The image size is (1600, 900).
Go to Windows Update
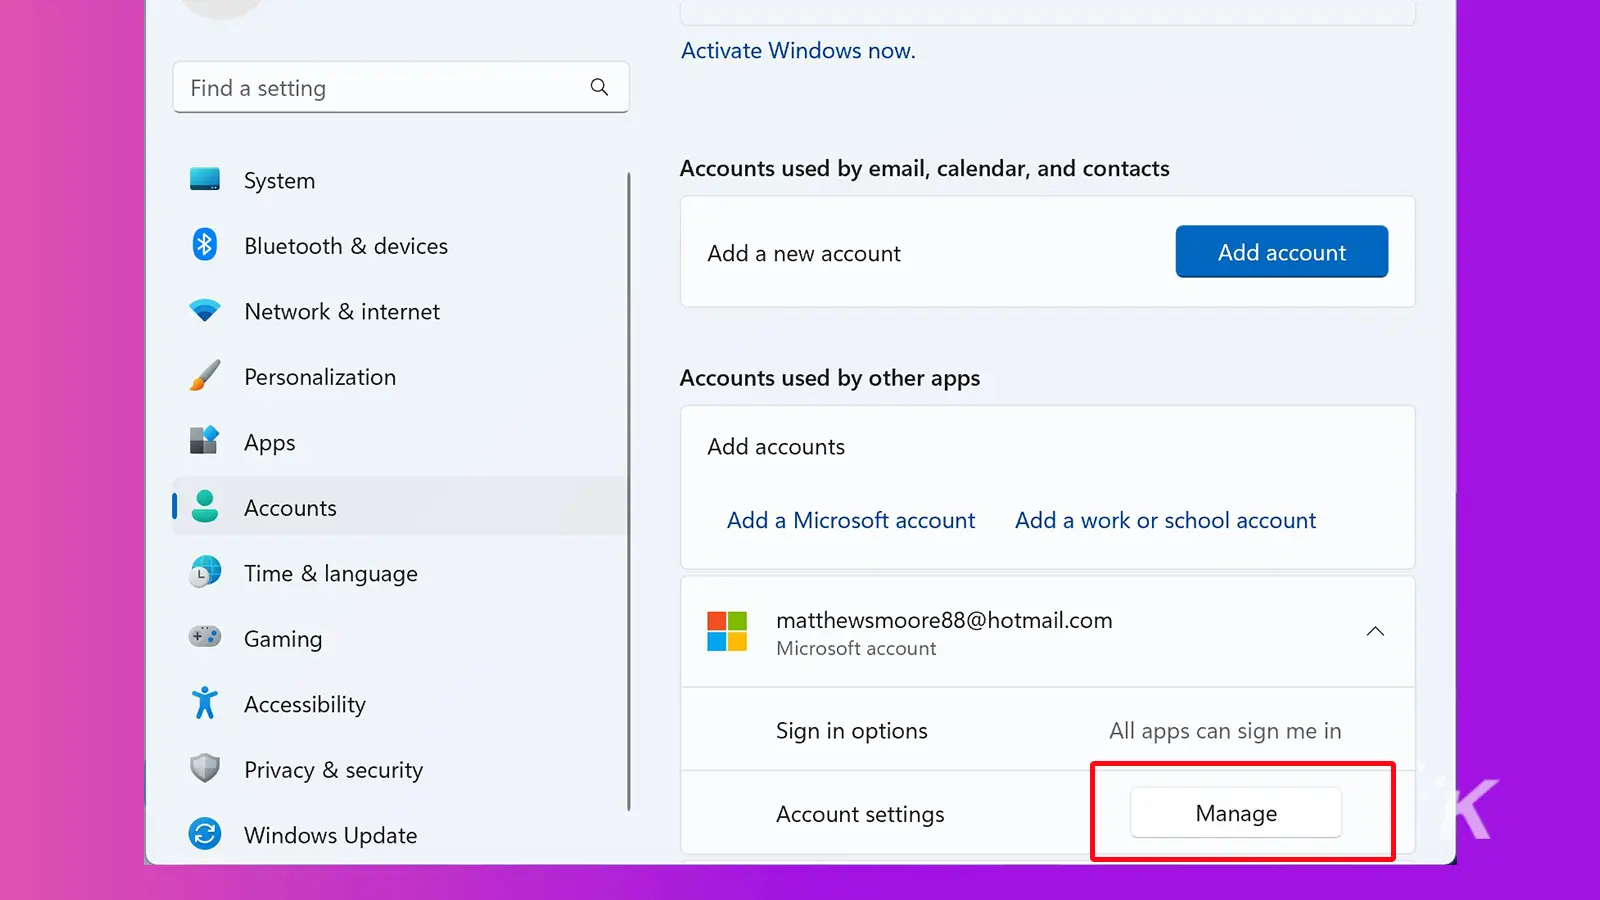(400, 835)
